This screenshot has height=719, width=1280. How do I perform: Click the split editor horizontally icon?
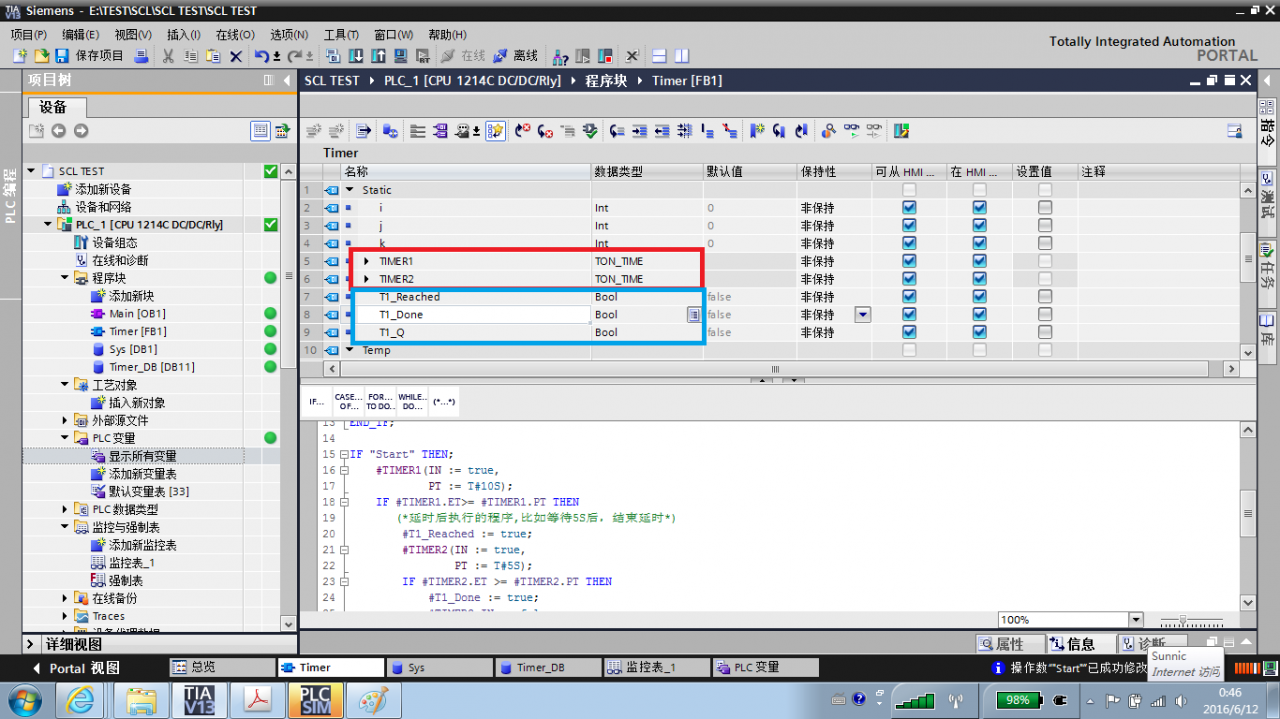pos(659,56)
